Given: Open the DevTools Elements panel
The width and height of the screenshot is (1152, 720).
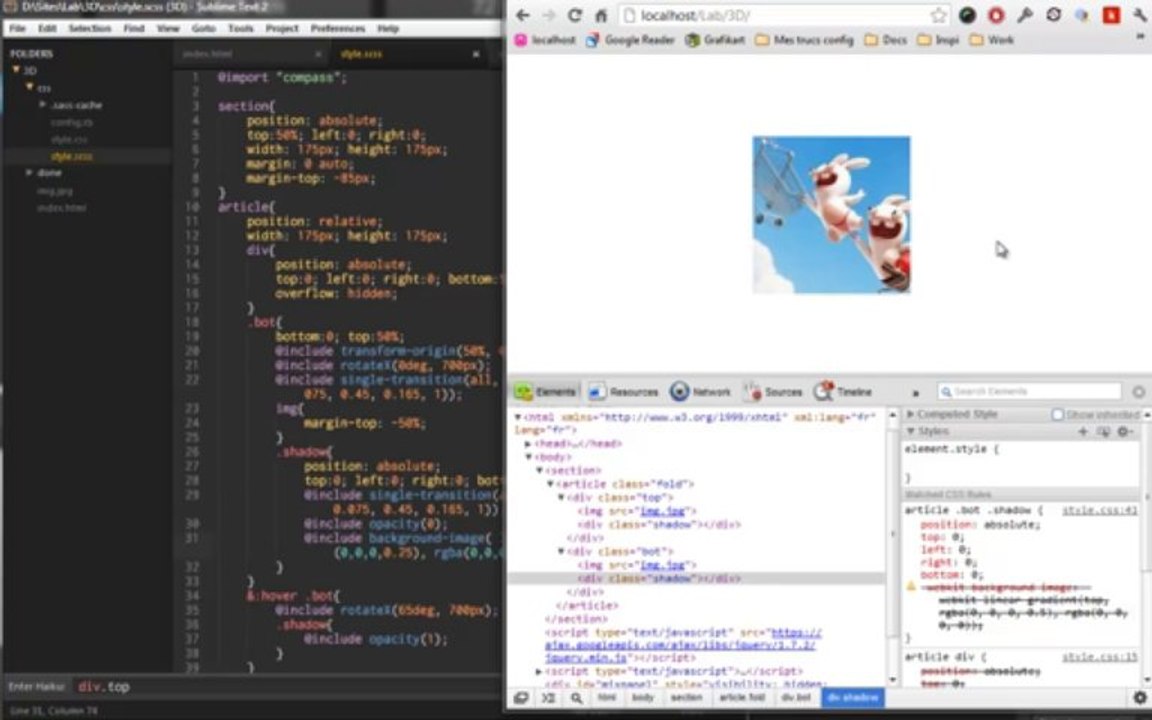Looking at the screenshot, I should click(545, 392).
